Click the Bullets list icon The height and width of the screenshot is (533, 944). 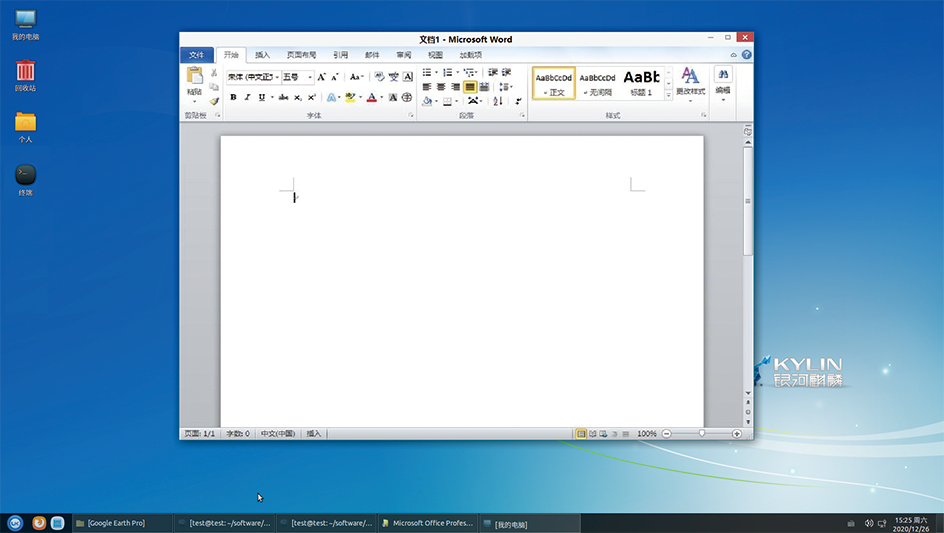(427, 72)
